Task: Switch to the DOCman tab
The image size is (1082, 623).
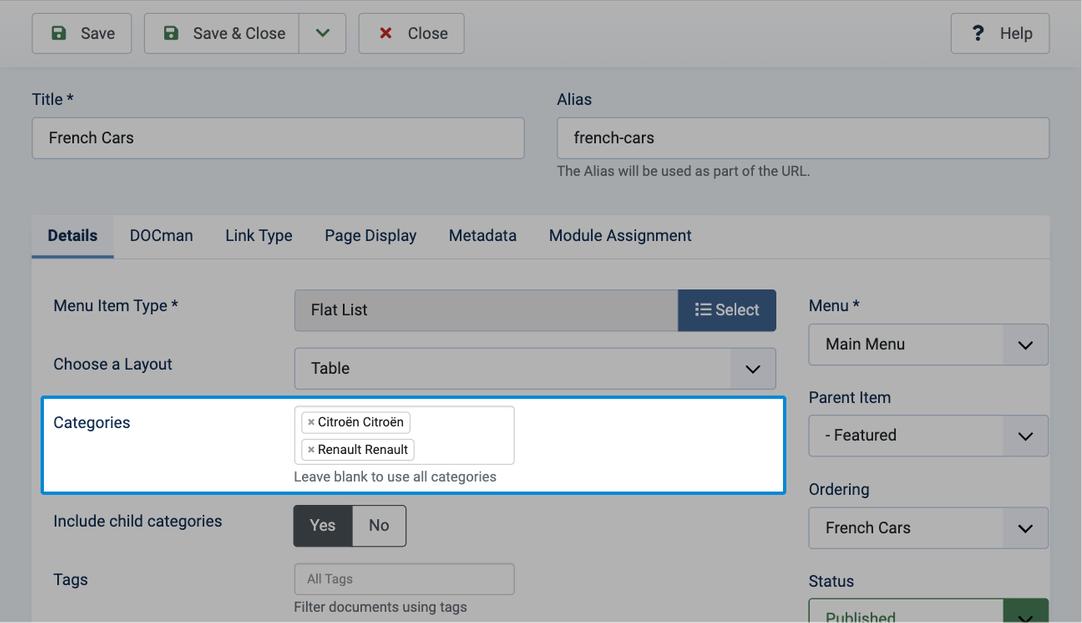Action: pyautogui.click(x=161, y=236)
